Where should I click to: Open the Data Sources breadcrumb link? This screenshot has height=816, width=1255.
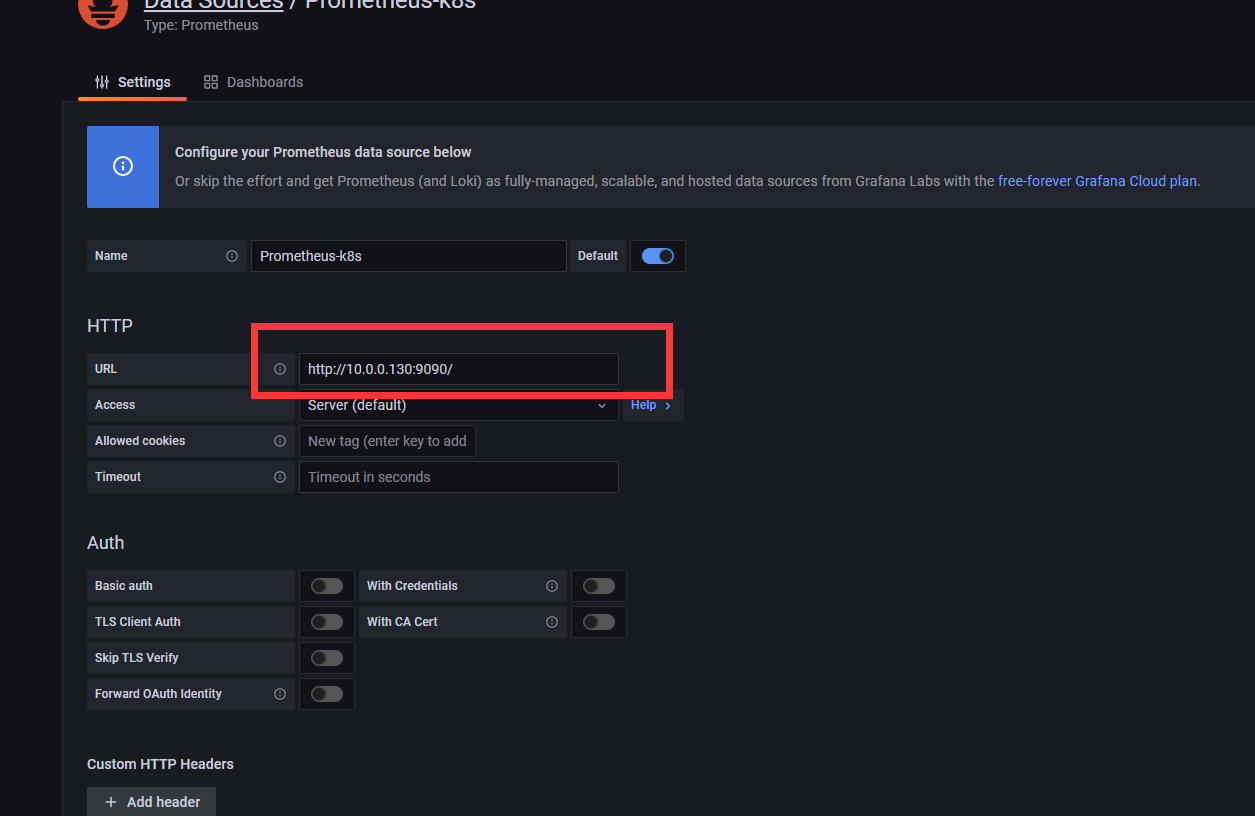(214, 4)
